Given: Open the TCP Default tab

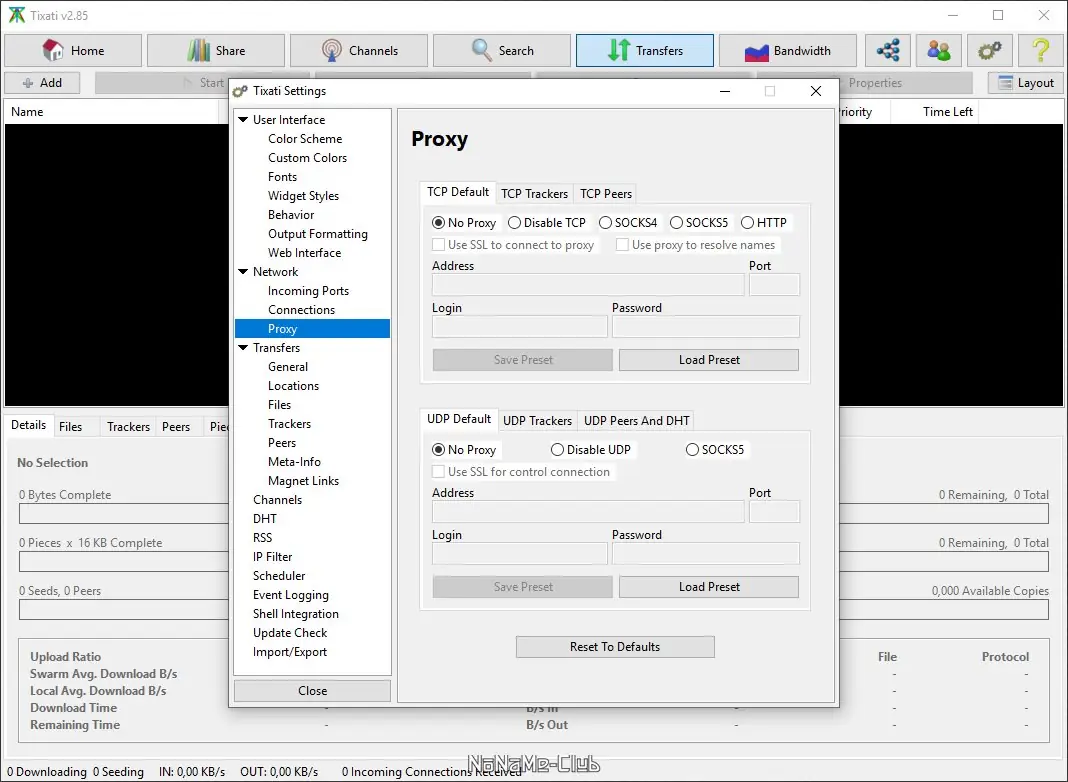Looking at the screenshot, I should 458,192.
